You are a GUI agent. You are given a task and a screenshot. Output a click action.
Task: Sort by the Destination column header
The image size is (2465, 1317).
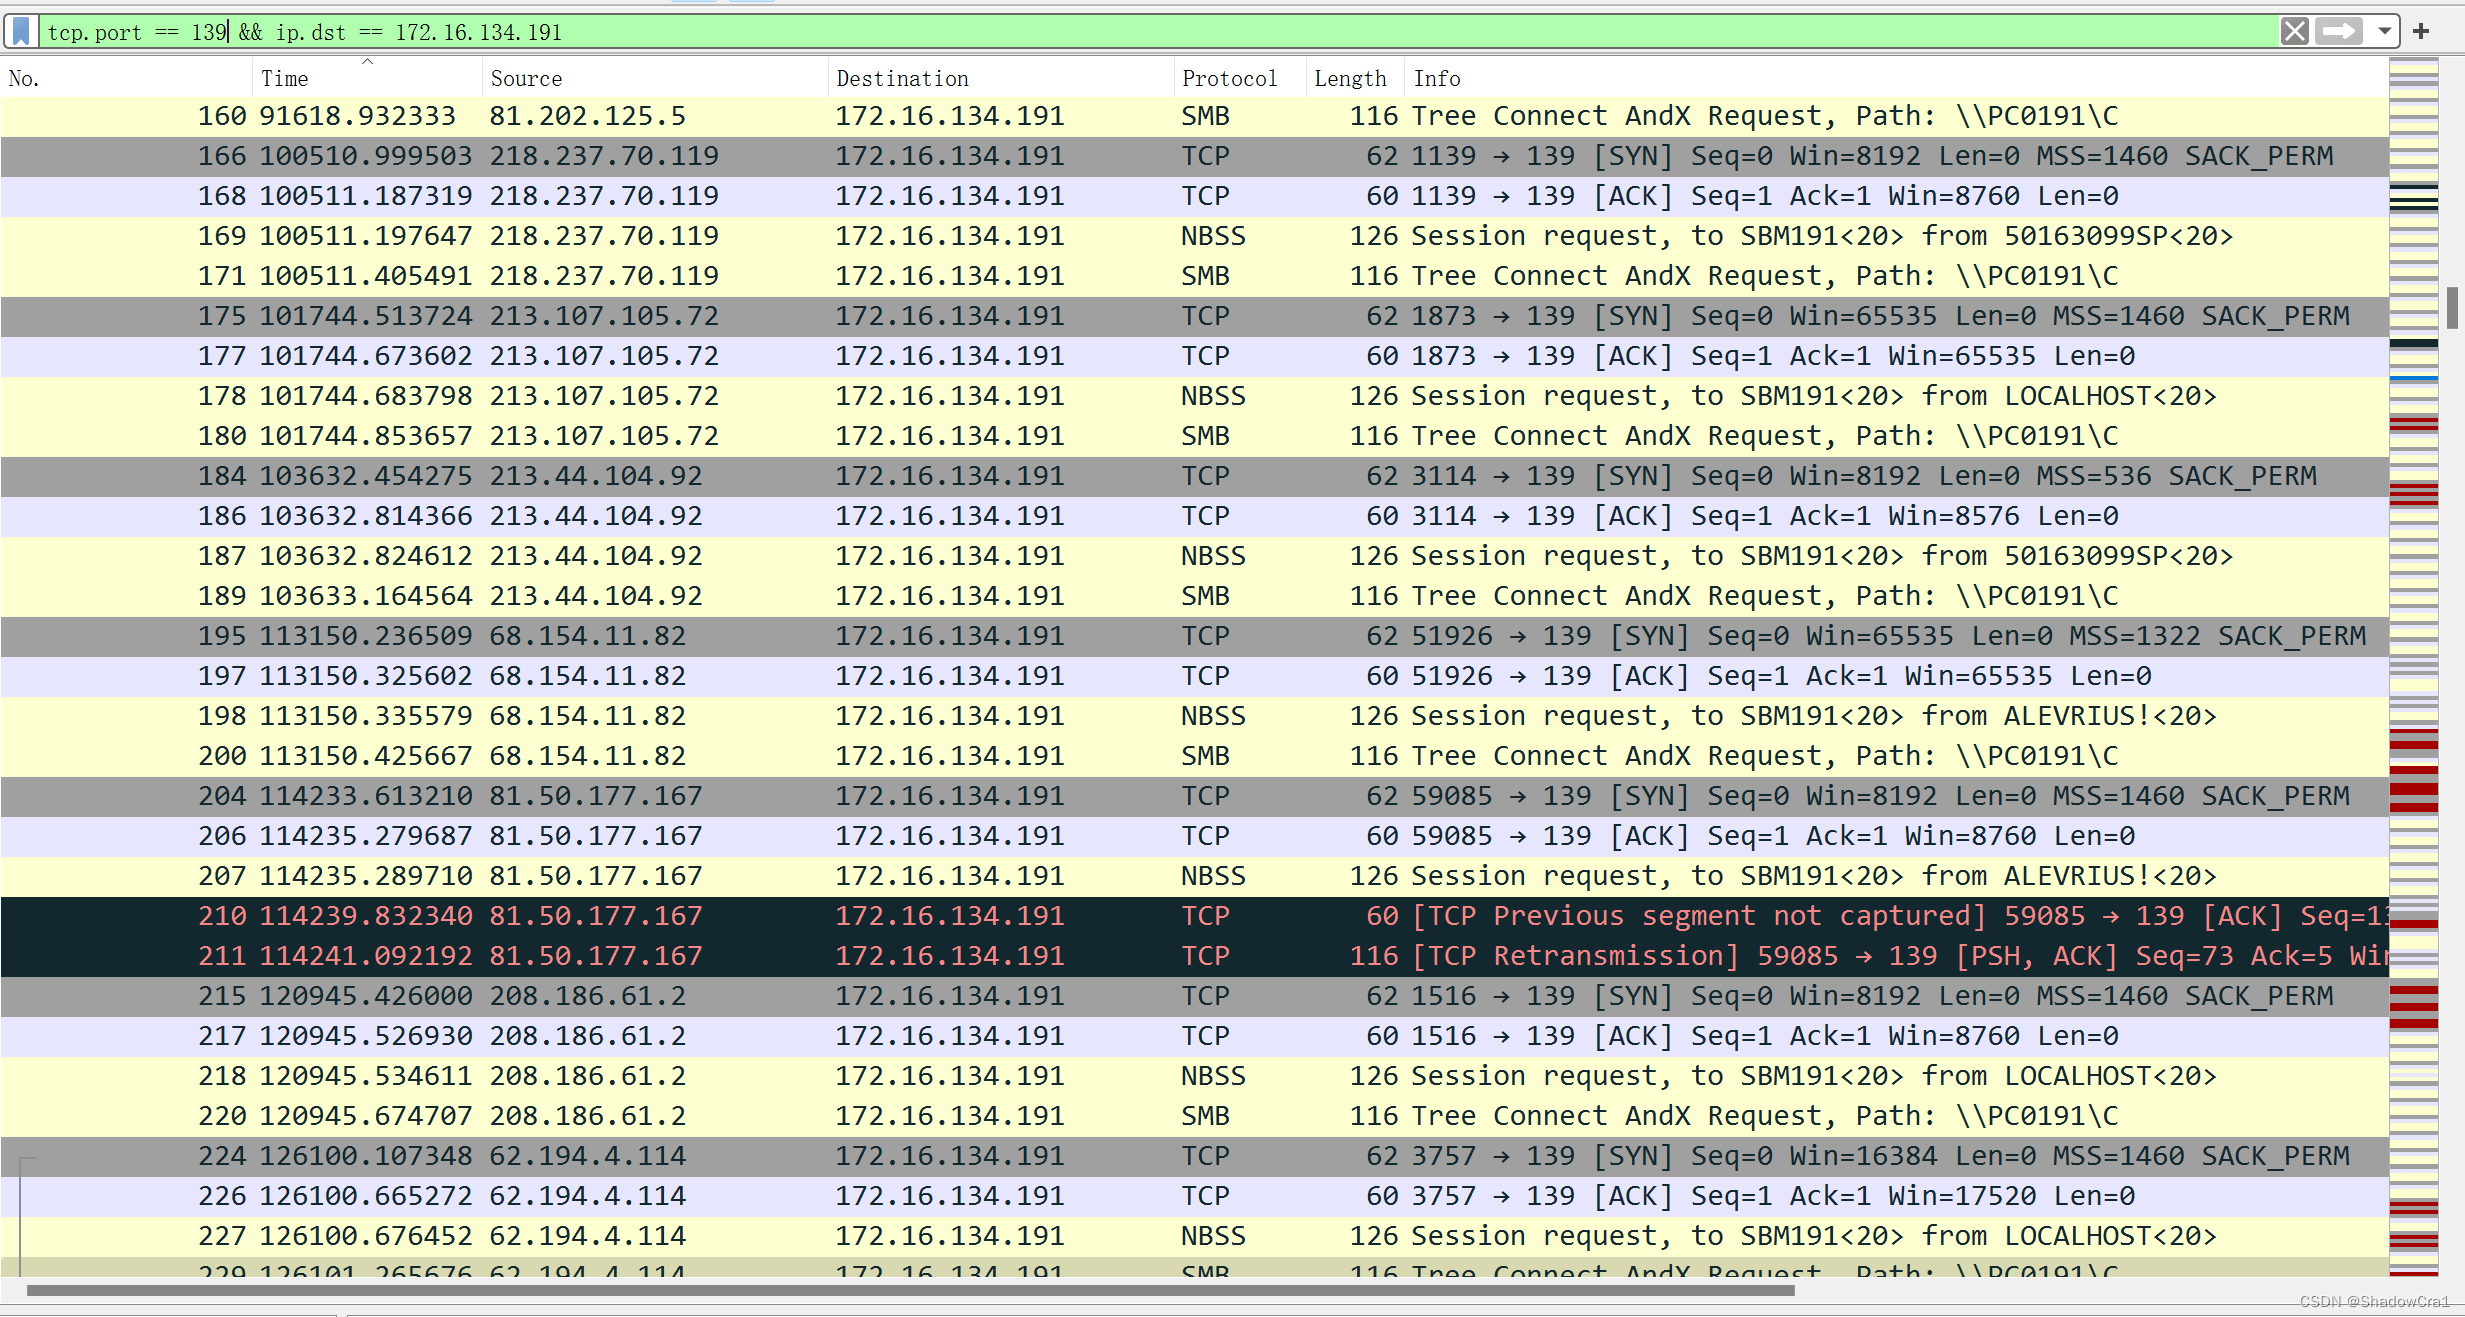click(x=1001, y=78)
